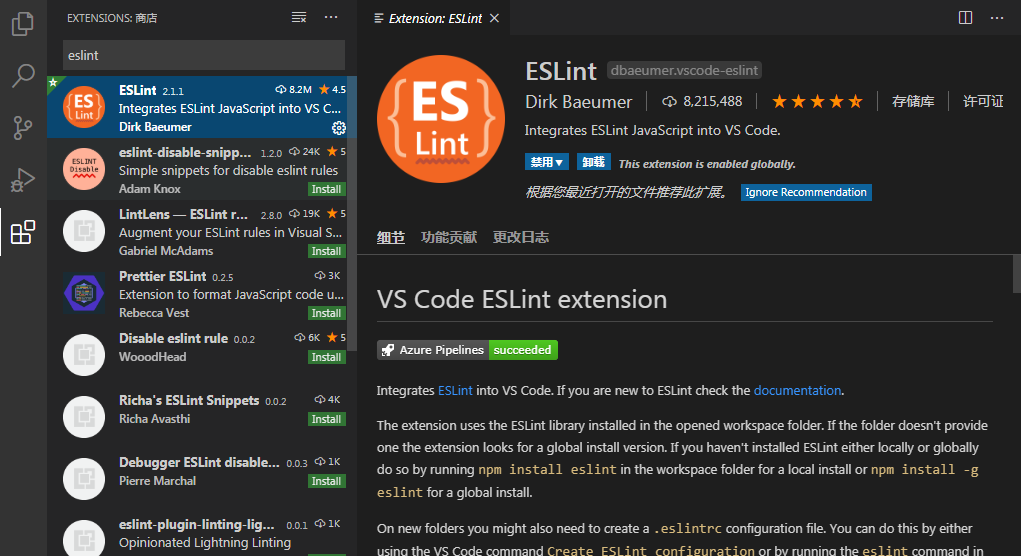Viewport: 1021px width, 556px height.
Task: Select Debugger ESLint disable entry
Action: [202, 479]
